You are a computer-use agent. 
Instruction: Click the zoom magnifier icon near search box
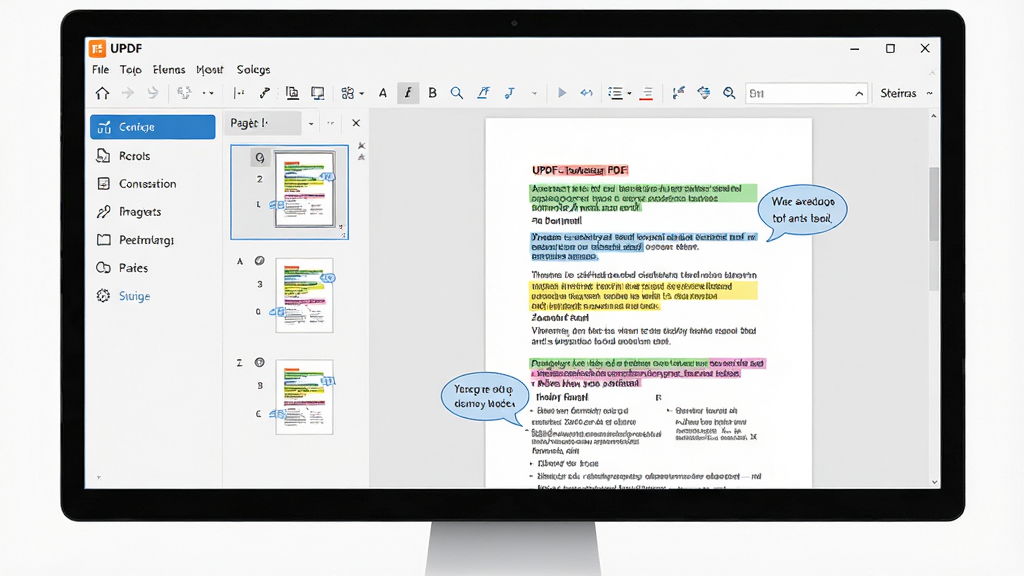729,93
